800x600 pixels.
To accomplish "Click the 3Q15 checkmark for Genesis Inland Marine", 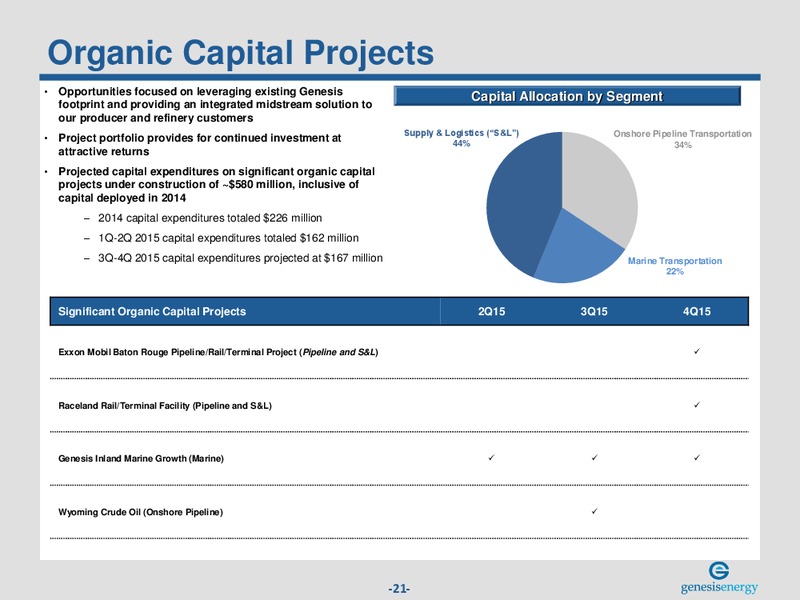I will tap(594, 458).
